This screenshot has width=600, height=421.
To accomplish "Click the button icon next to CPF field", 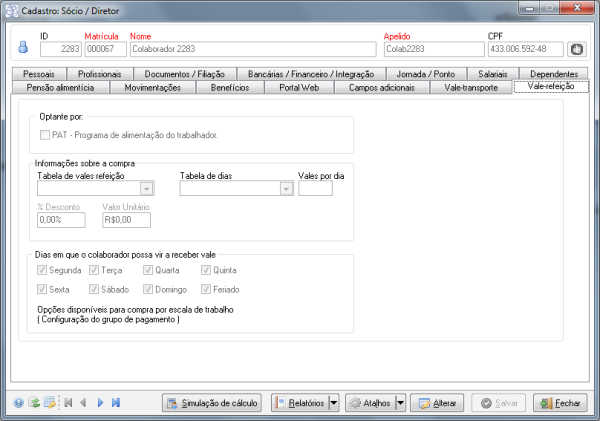I will [x=576, y=48].
